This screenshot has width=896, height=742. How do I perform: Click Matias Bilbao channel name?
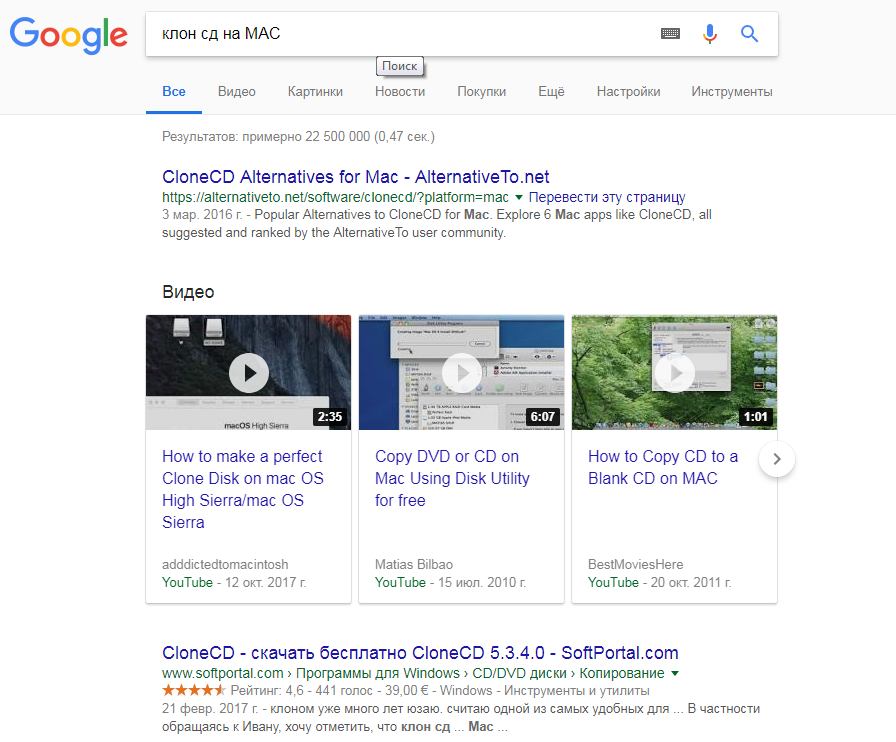[x=414, y=565]
